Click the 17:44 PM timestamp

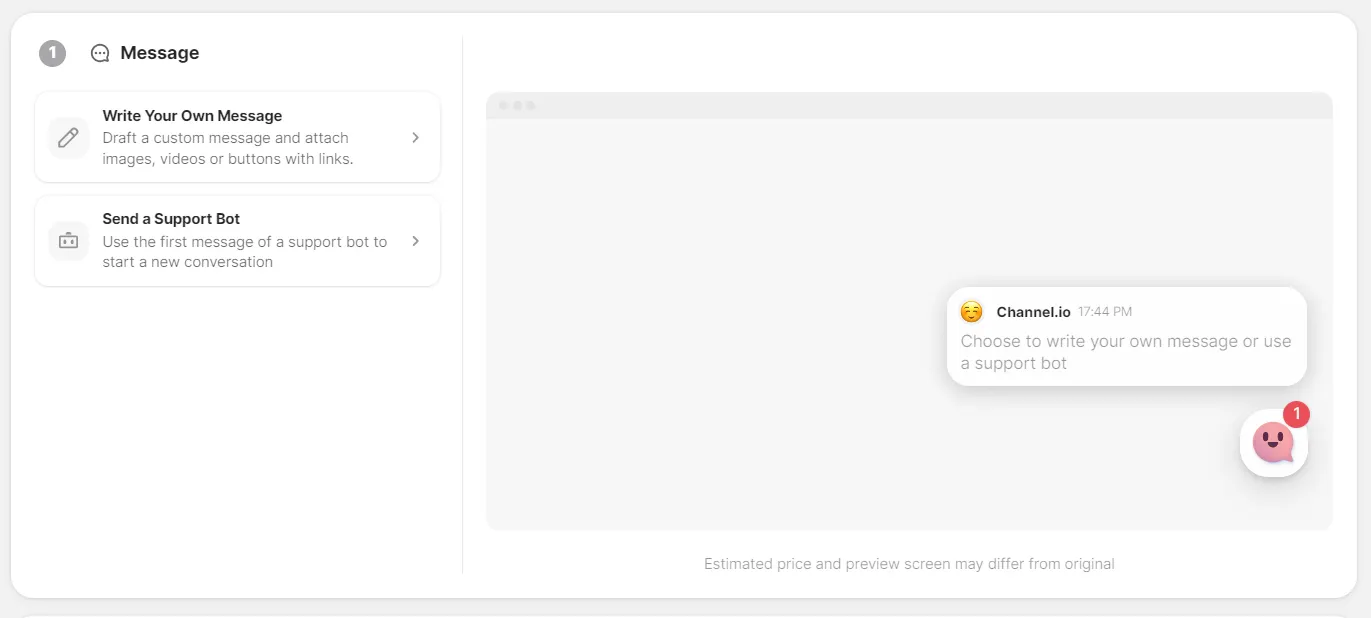[x=1105, y=312]
